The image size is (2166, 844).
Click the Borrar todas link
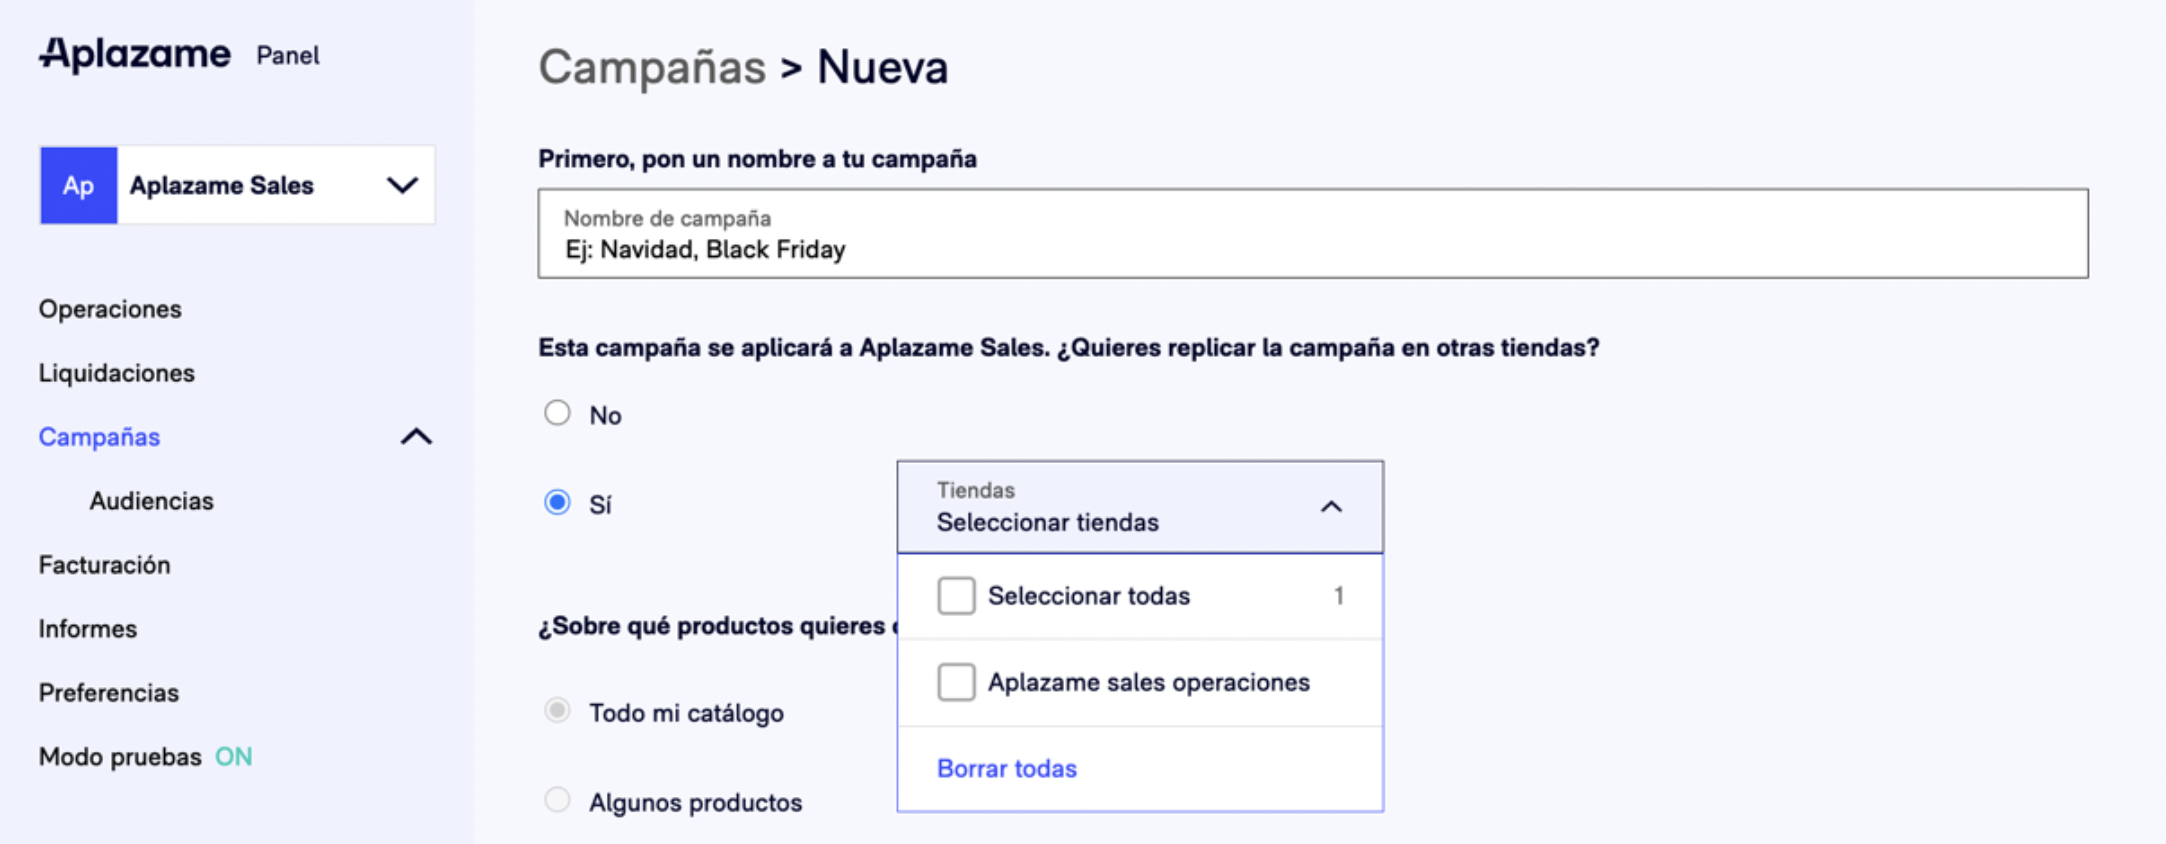pyautogui.click(x=1006, y=769)
